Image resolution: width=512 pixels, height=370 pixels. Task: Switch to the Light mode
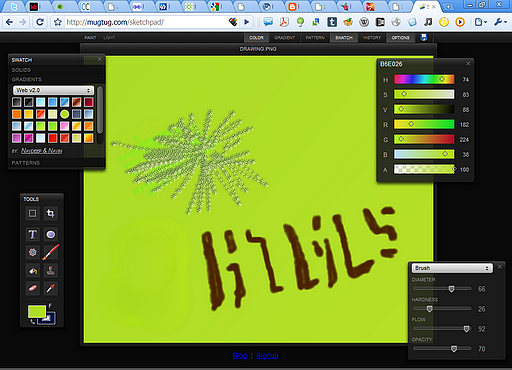(x=109, y=38)
